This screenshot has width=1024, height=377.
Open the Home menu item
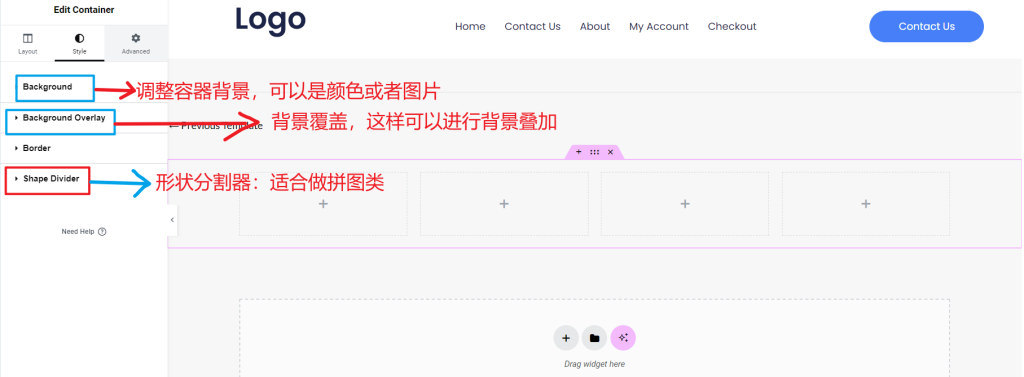click(470, 26)
